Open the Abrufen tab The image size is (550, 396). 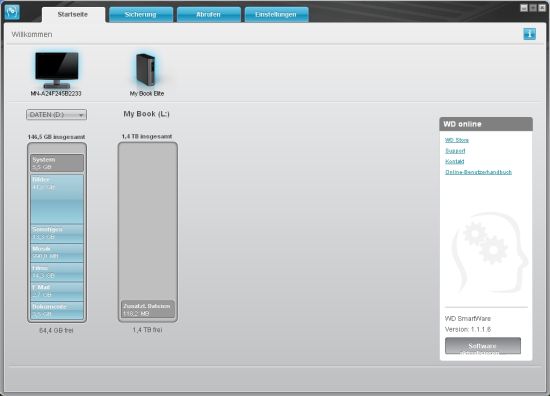click(x=208, y=15)
